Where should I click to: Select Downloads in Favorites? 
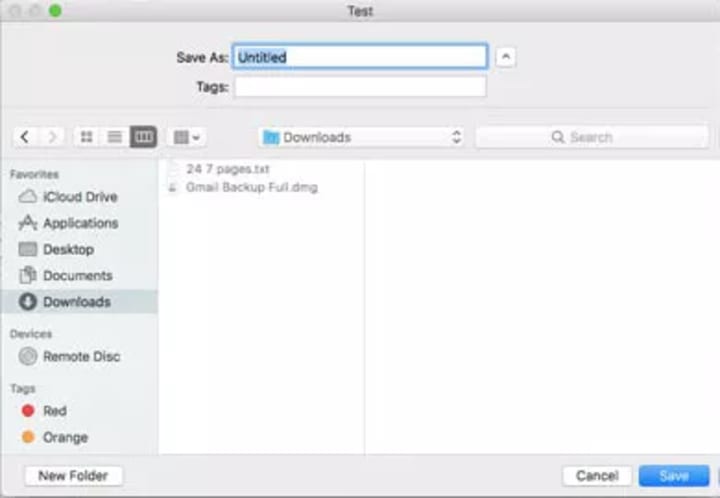coord(79,302)
